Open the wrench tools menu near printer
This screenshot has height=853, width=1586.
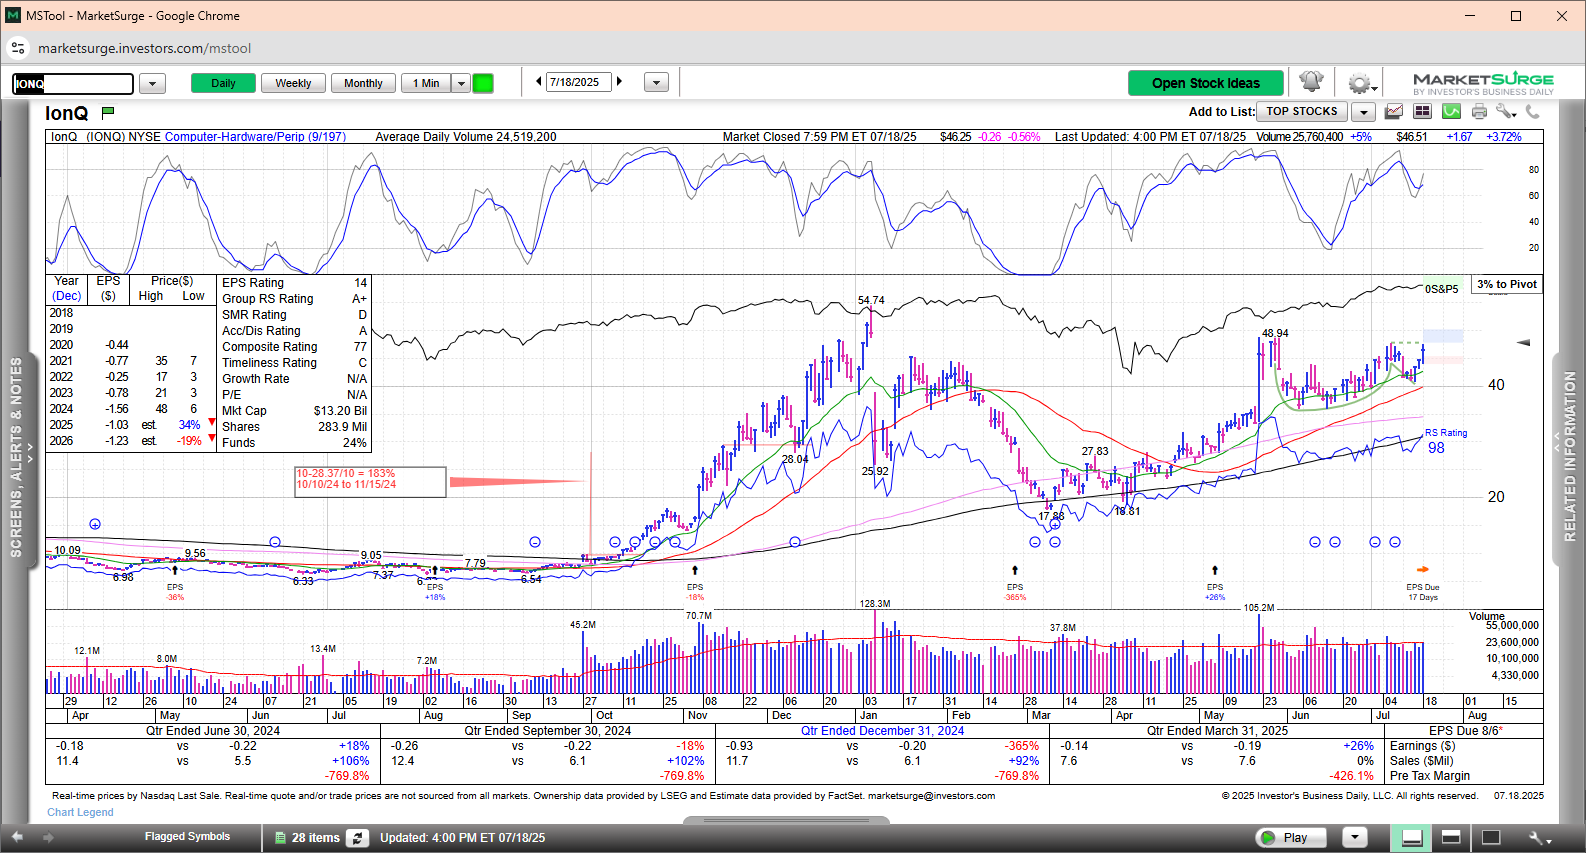click(1506, 112)
